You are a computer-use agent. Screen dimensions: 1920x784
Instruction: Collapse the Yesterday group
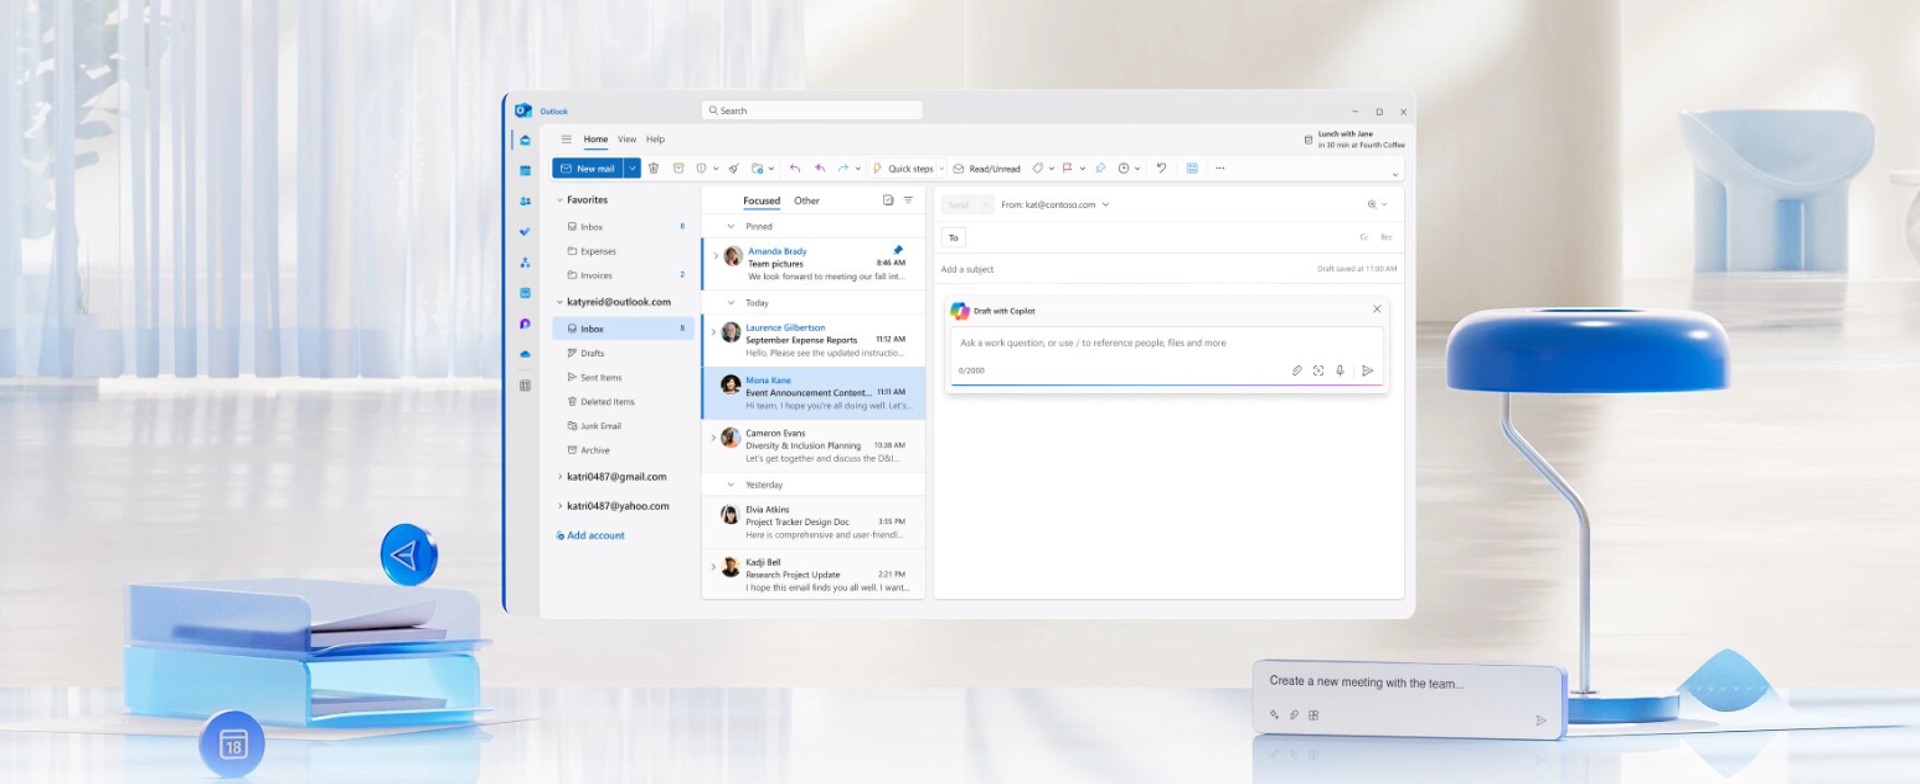pos(731,485)
